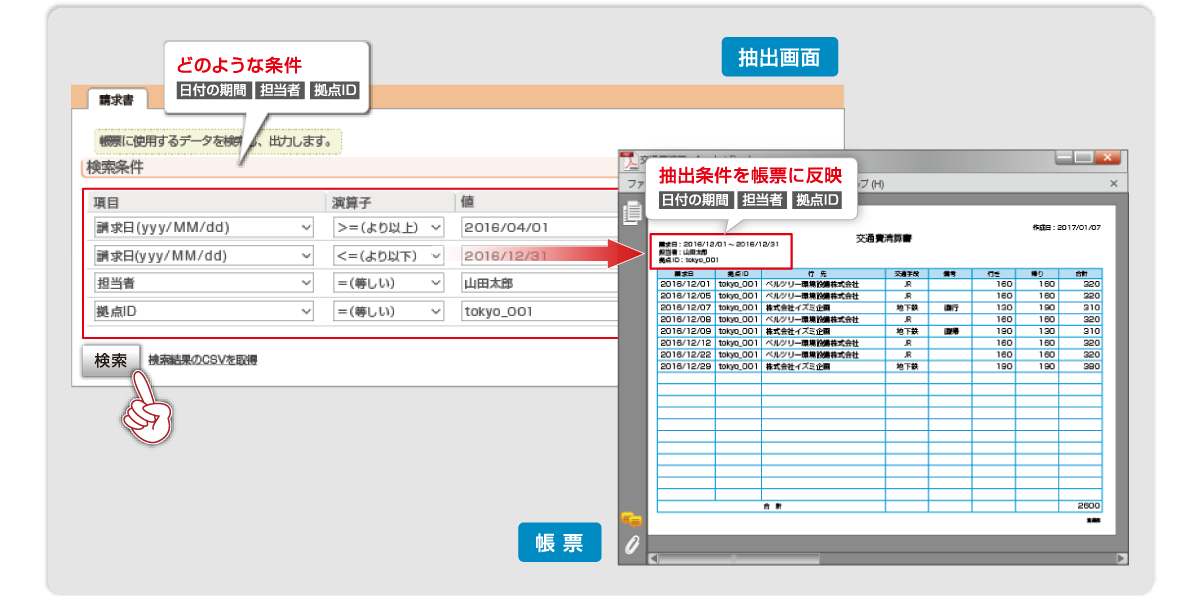Close the PDF document with the X
This screenshot has width=1200, height=600.
[1114, 184]
